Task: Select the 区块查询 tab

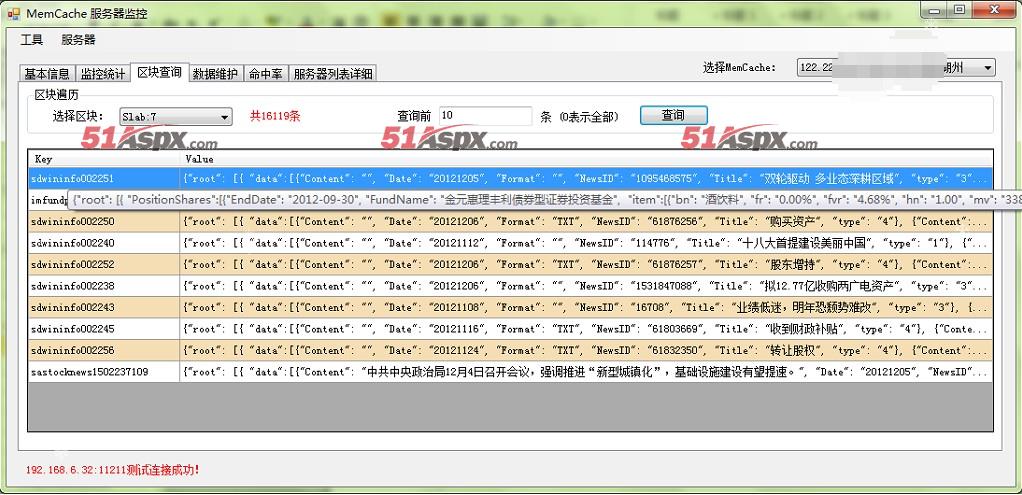Action: pyautogui.click(x=160, y=72)
